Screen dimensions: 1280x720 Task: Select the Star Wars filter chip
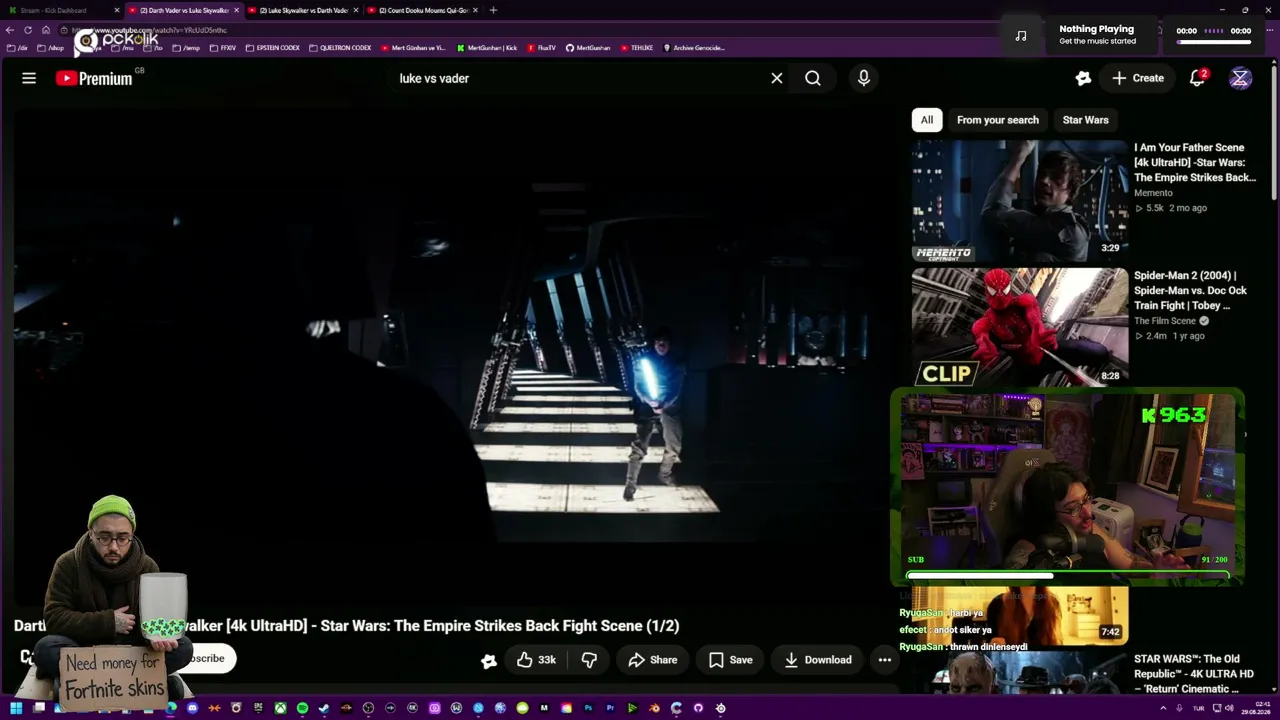[1086, 120]
